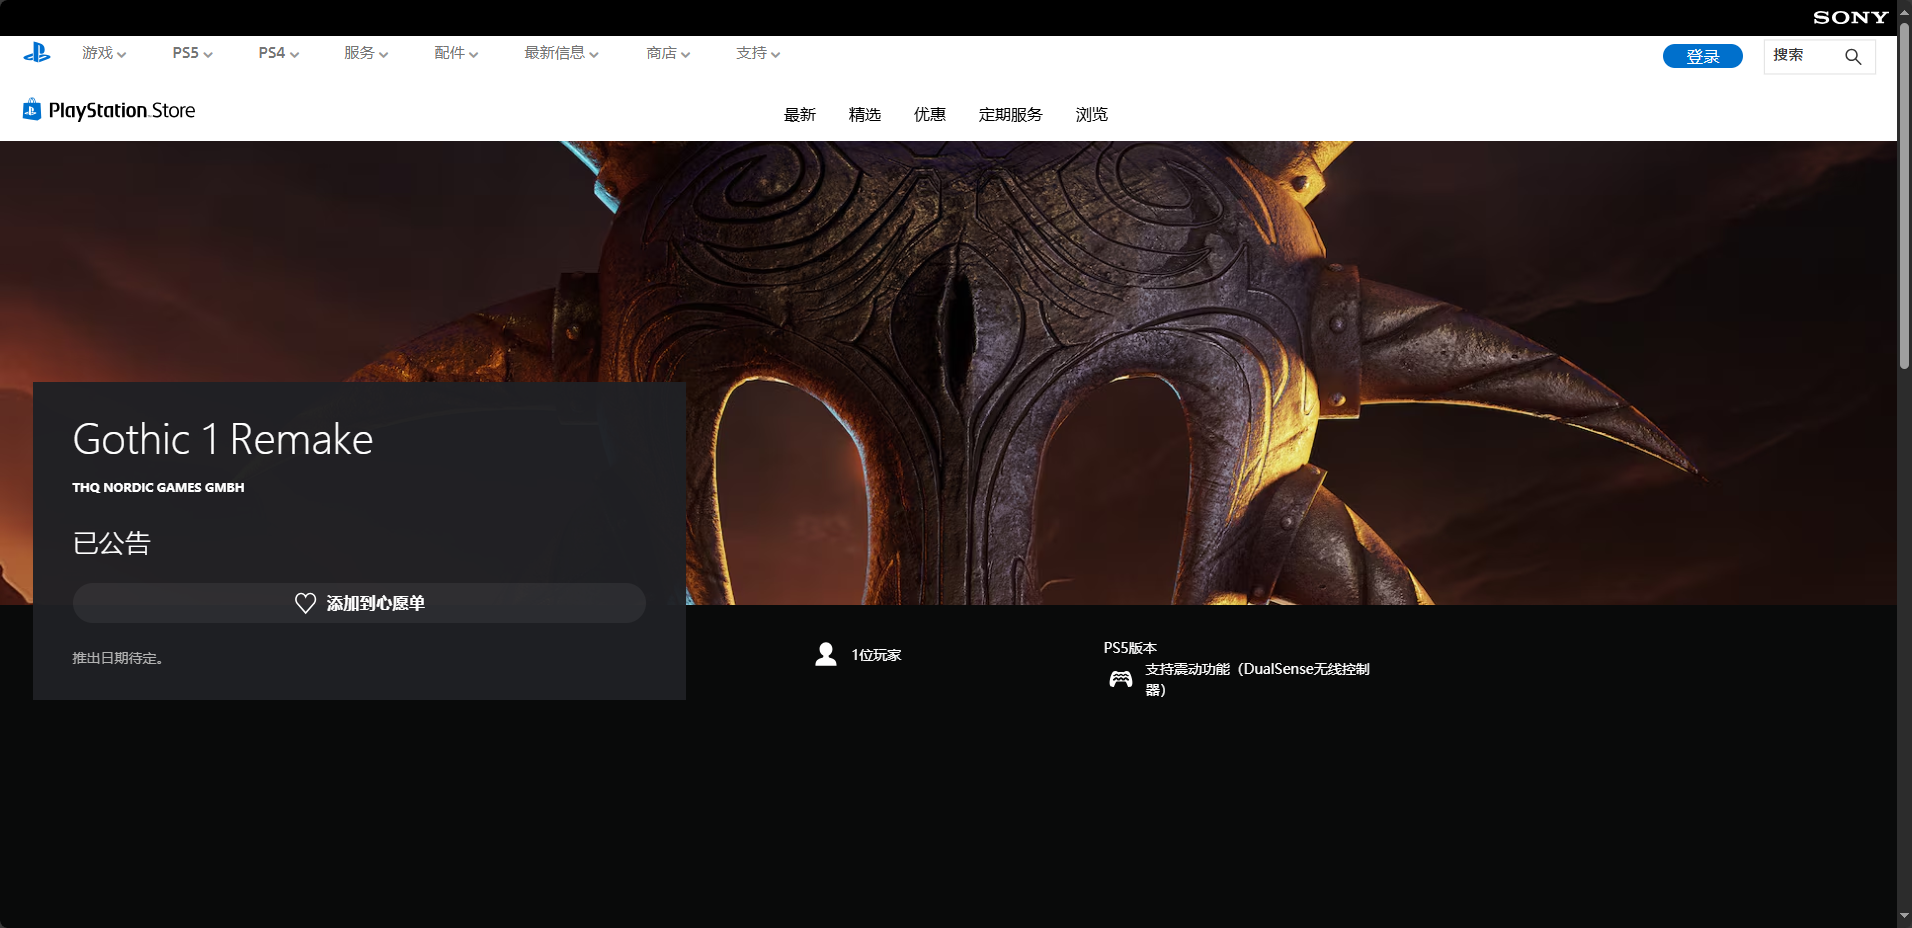Viewport: 1912px width, 928px height.
Task: Expand the 配件 dropdown menu
Action: [456, 53]
